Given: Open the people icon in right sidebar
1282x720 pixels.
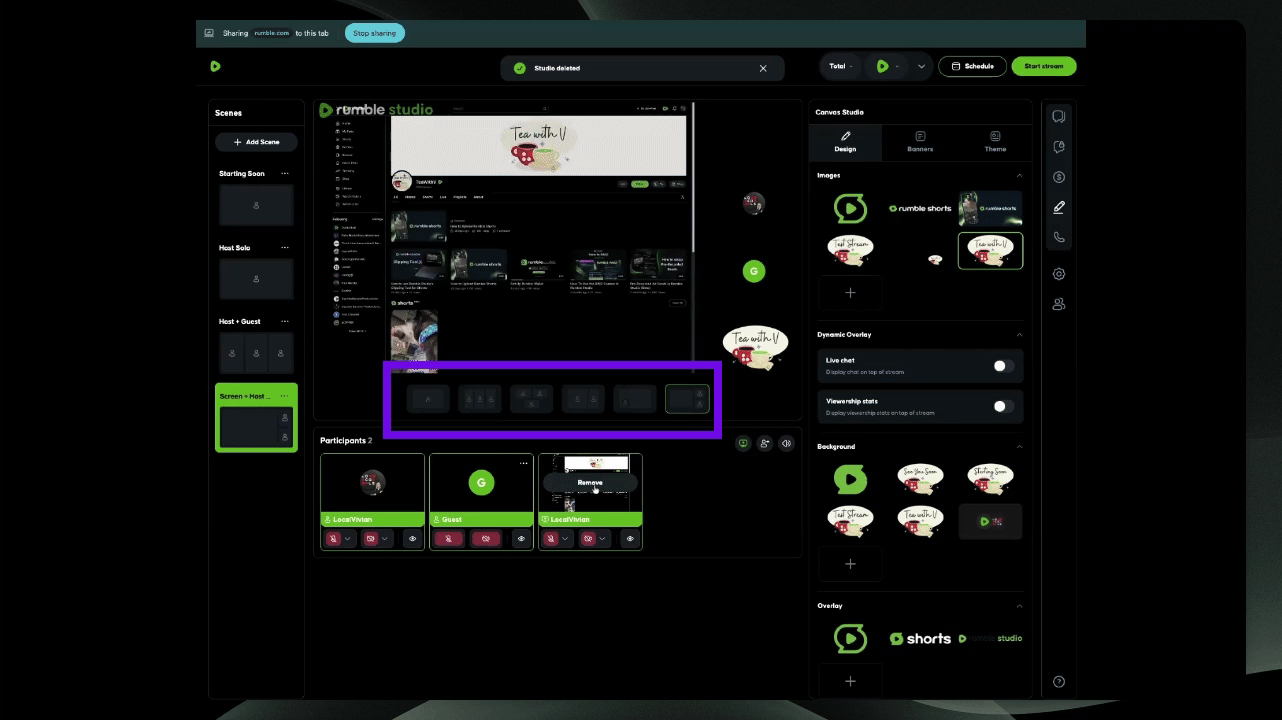Looking at the screenshot, I should click(x=1059, y=304).
